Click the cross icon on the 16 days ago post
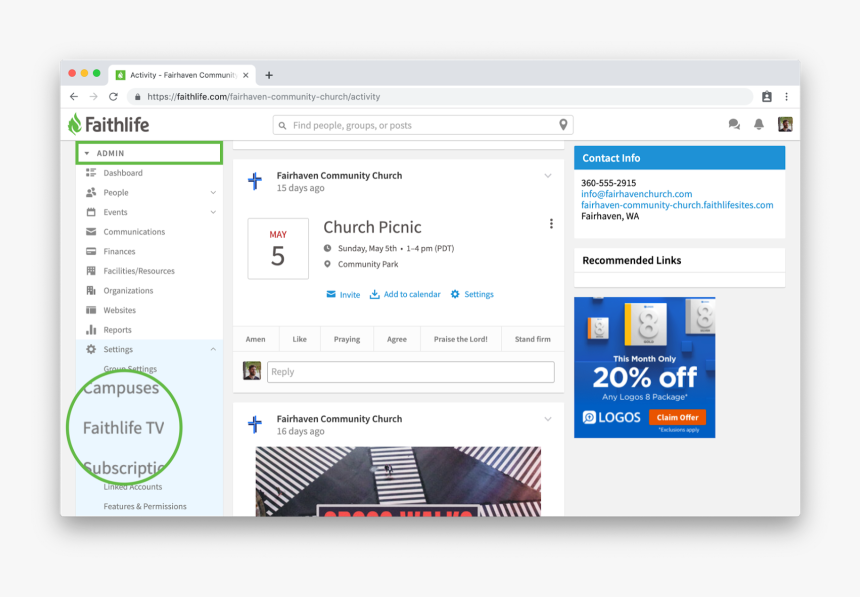This screenshot has width=860, height=597. (254, 424)
